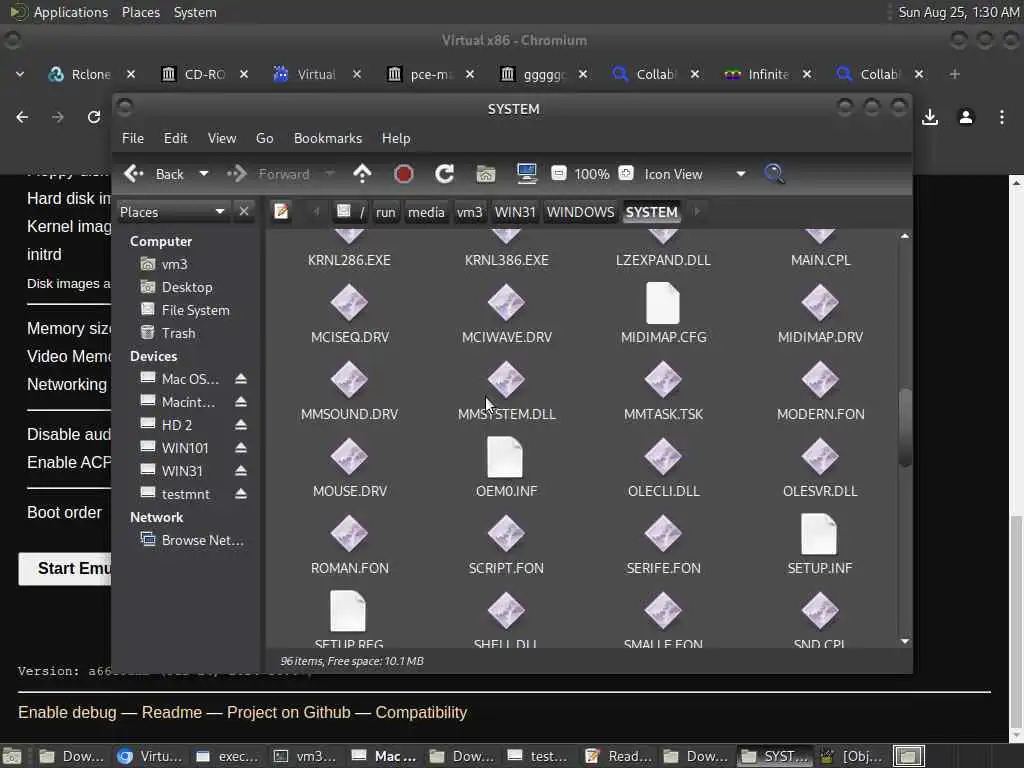Zoom out with the minus icon

558,173
